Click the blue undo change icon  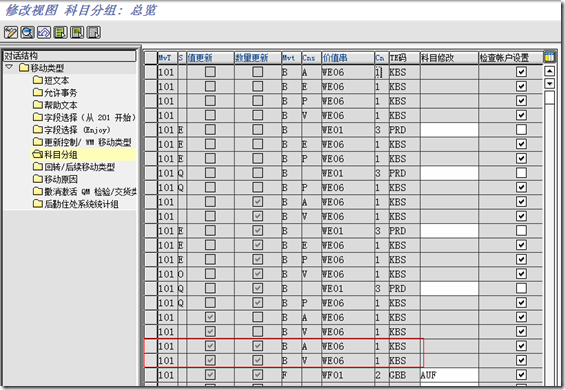[x=44, y=32]
